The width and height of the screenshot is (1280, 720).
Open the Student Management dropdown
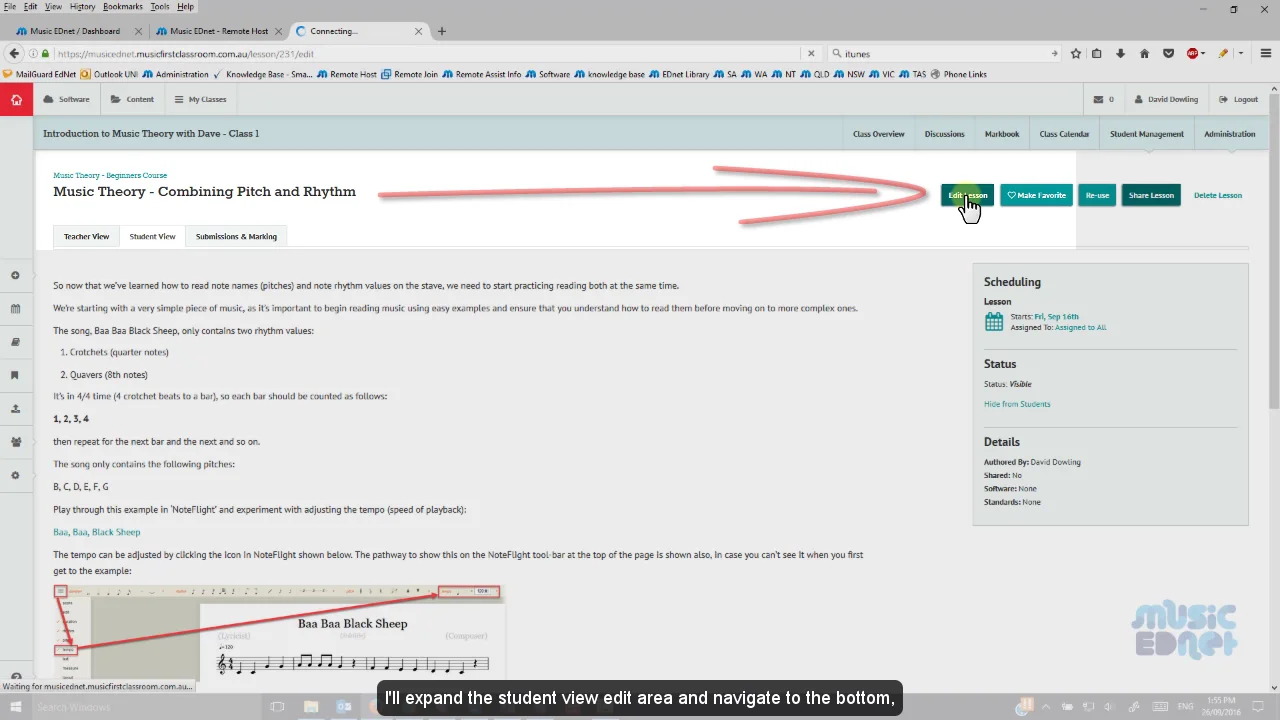[x=1147, y=134]
